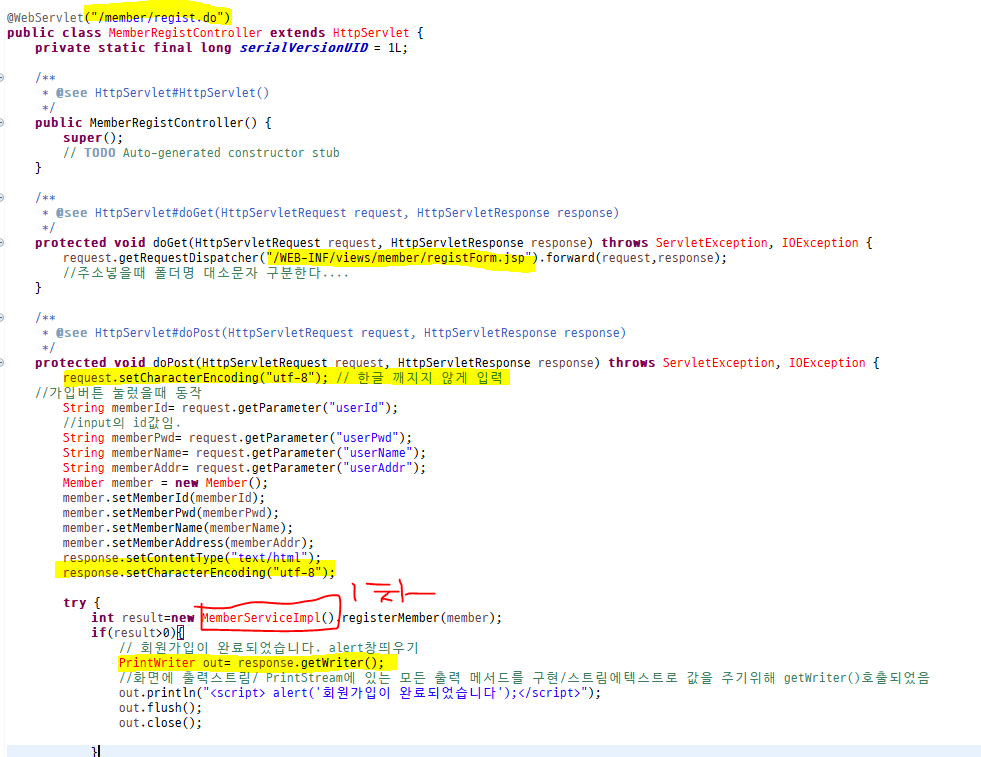Screen dimensions: 981x757
Task: Click the alert창띄우기 comment line
Action: pyautogui.click(x=268, y=648)
